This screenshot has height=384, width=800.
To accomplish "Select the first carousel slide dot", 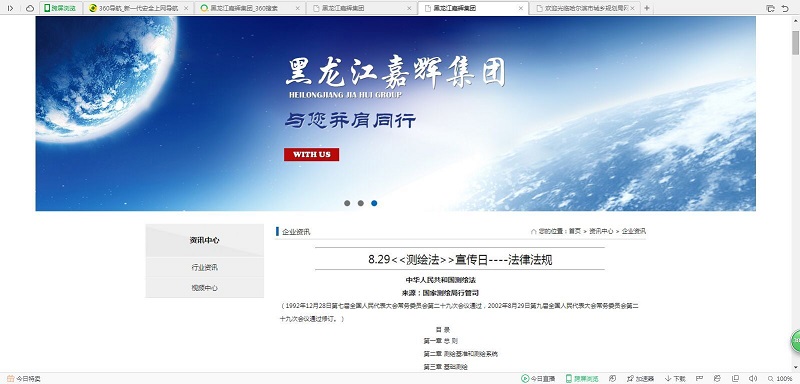I will tap(347, 203).
